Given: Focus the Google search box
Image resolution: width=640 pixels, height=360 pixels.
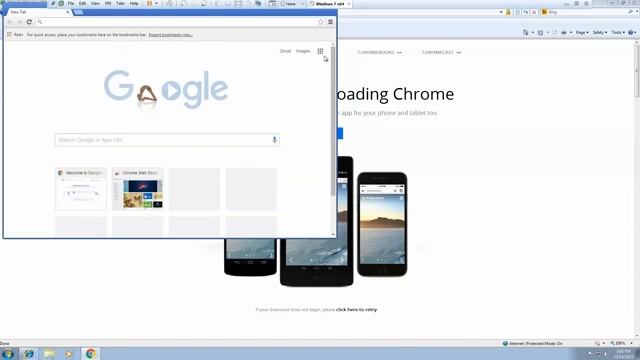Looking at the screenshot, I should pyautogui.click(x=167, y=140).
